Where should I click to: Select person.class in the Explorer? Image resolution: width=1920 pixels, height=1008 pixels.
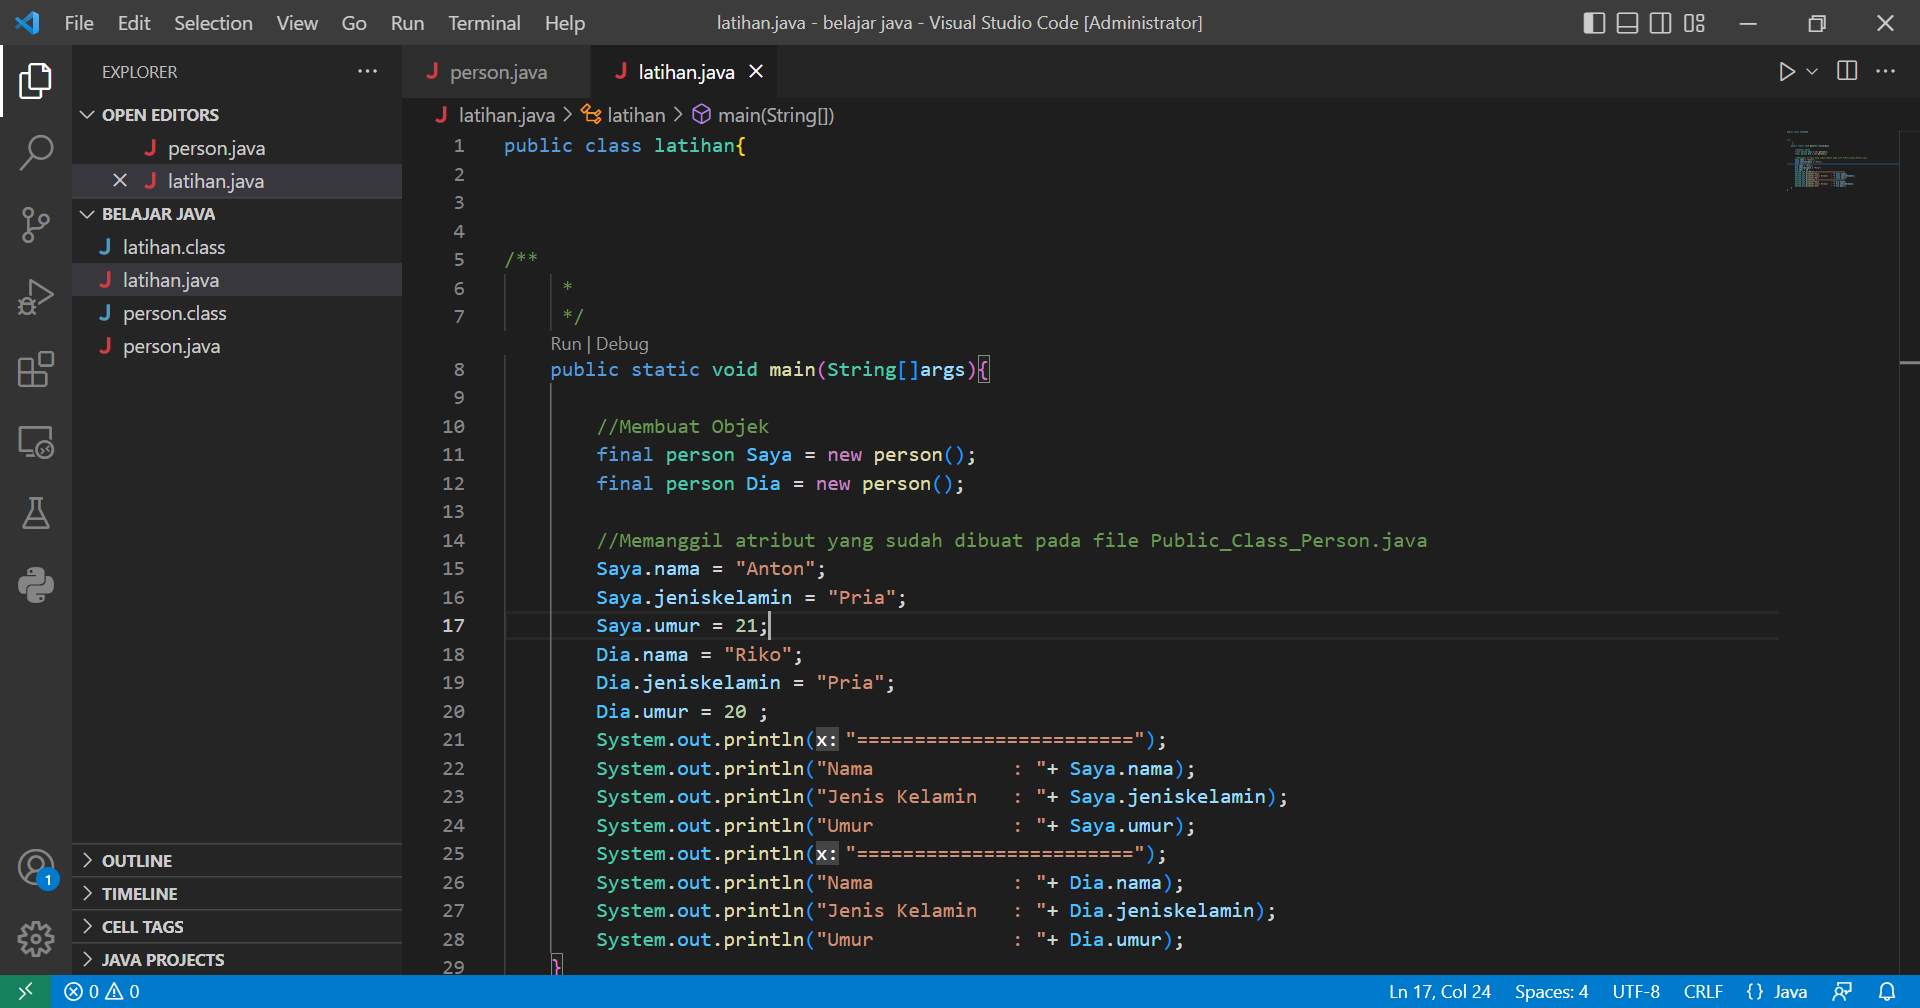175,313
